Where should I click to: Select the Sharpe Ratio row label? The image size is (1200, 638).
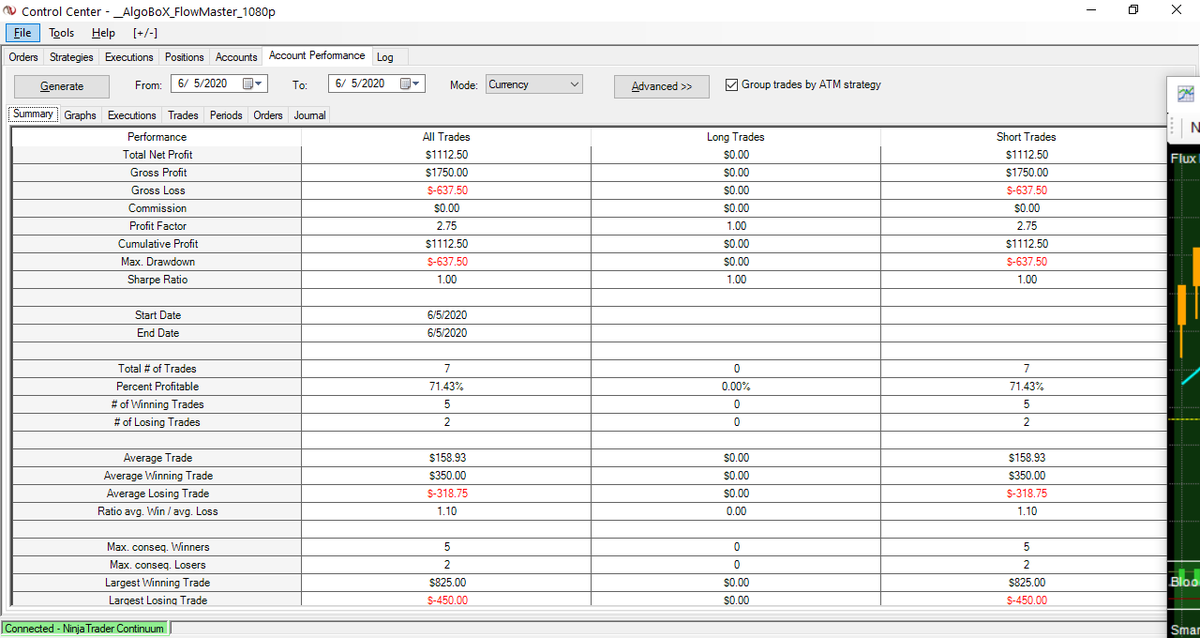[158, 280]
